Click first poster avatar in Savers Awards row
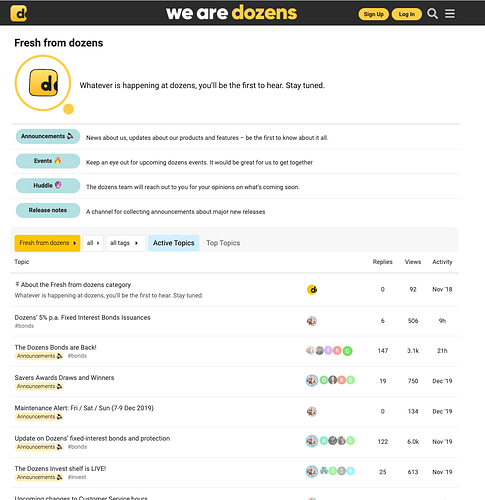Image resolution: width=485 pixels, height=500 pixels. (312, 380)
